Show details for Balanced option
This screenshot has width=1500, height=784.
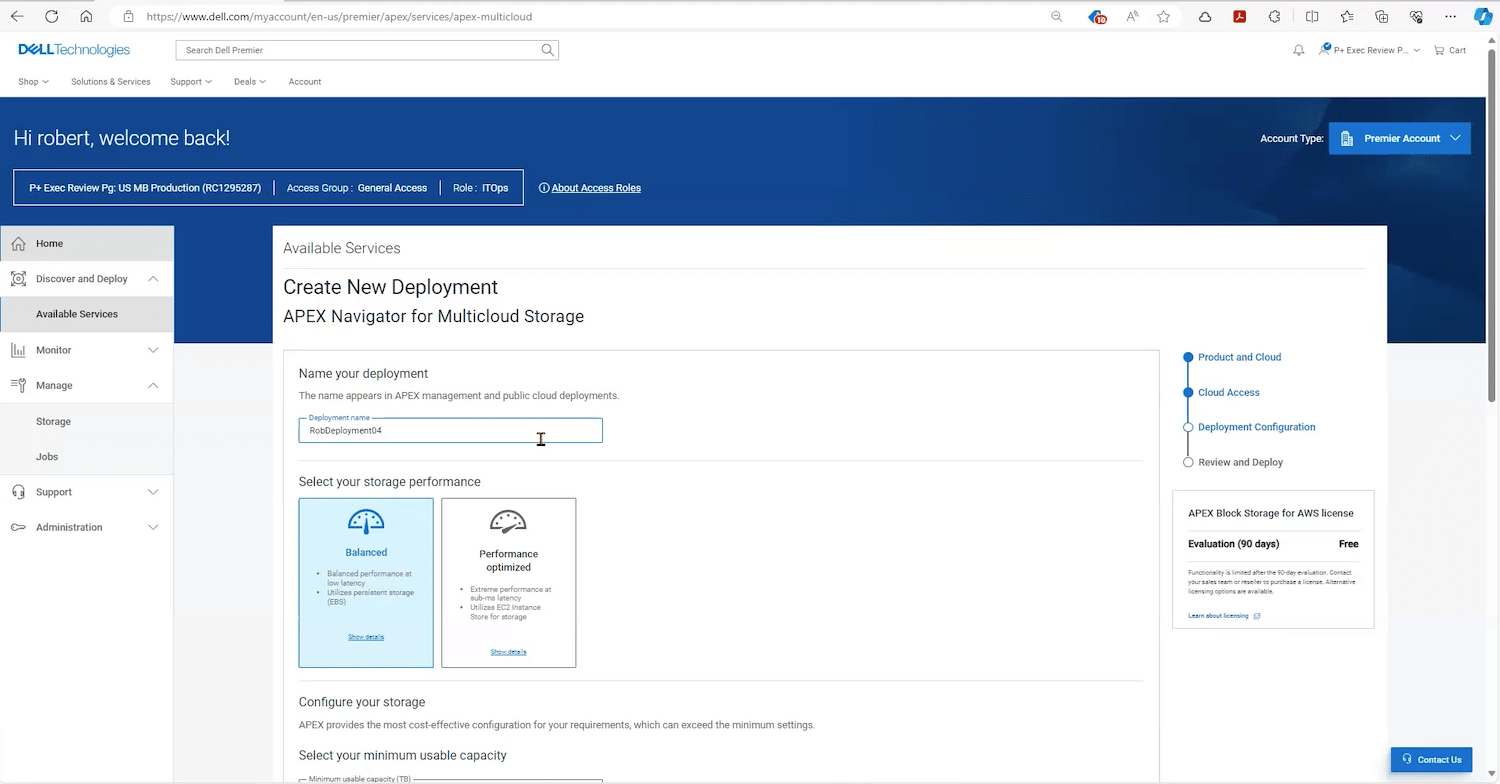(366, 637)
